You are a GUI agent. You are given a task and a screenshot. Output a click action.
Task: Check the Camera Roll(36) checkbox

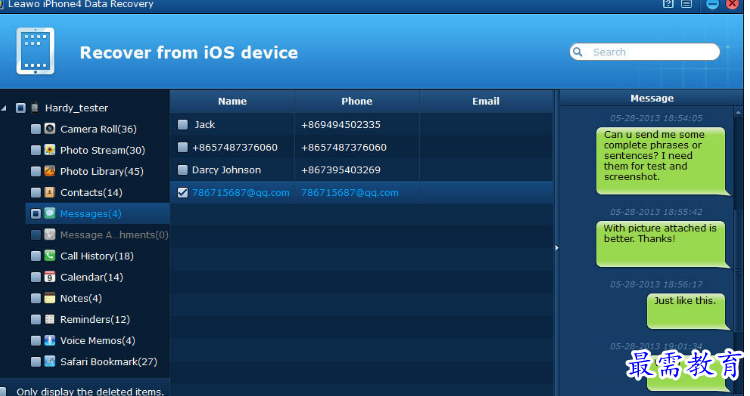click(36, 129)
